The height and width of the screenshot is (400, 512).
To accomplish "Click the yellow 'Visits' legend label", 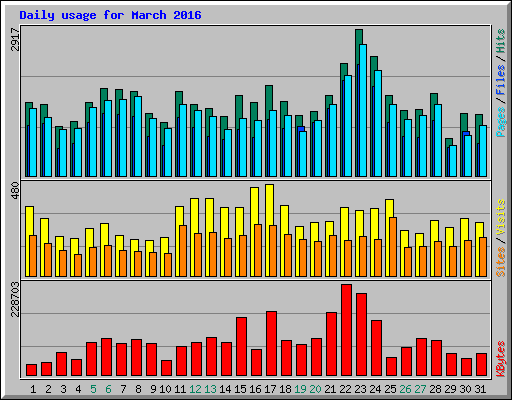I will [x=501, y=217].
